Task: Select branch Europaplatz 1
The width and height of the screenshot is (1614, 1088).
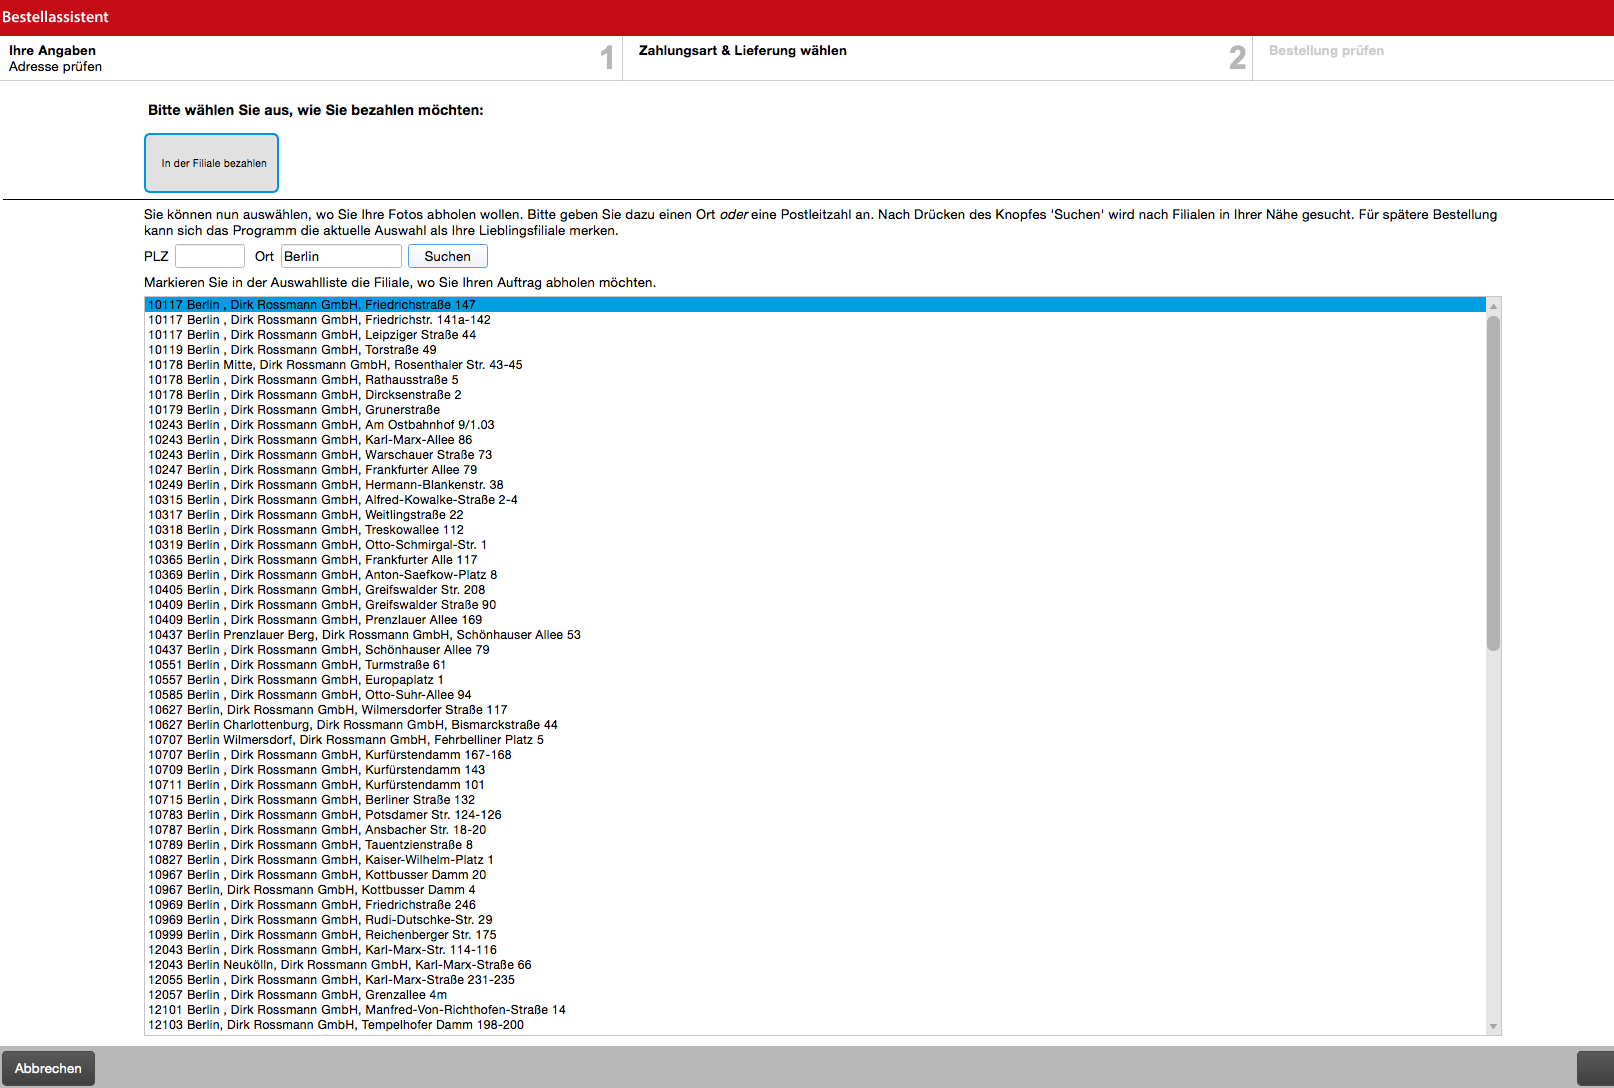Action: 815,680
